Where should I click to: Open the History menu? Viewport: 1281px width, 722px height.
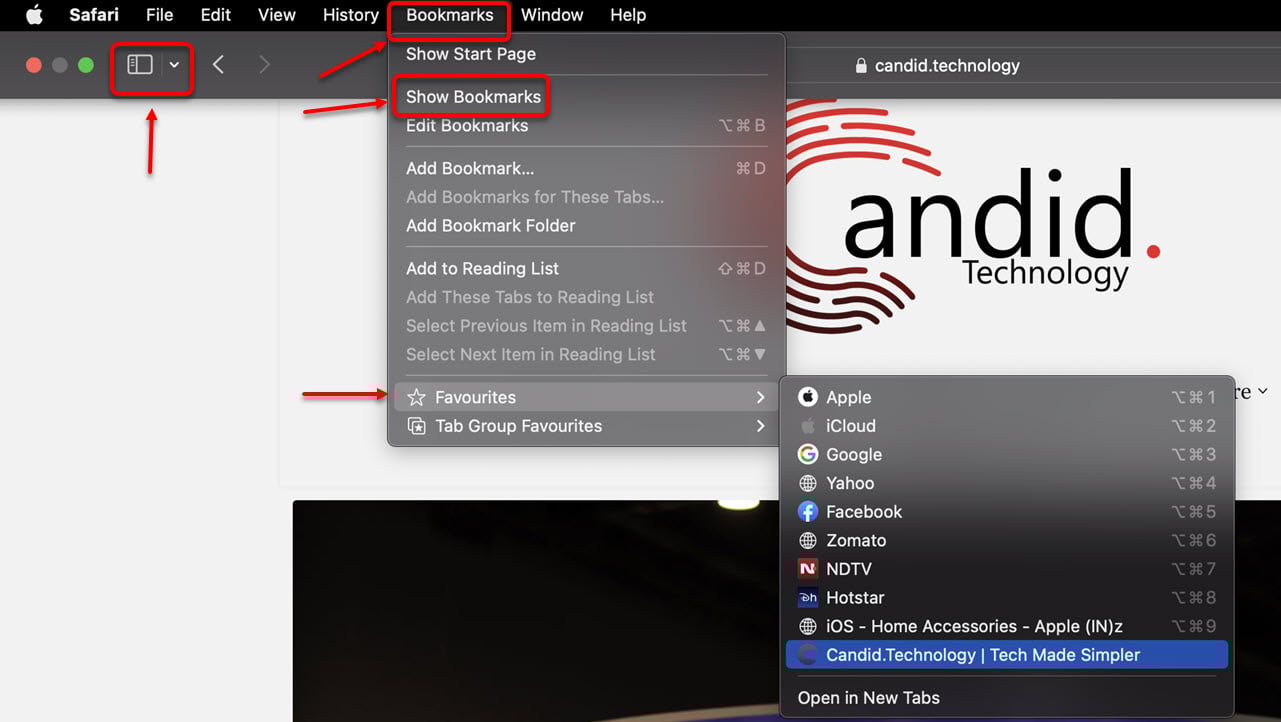[349, 15]
